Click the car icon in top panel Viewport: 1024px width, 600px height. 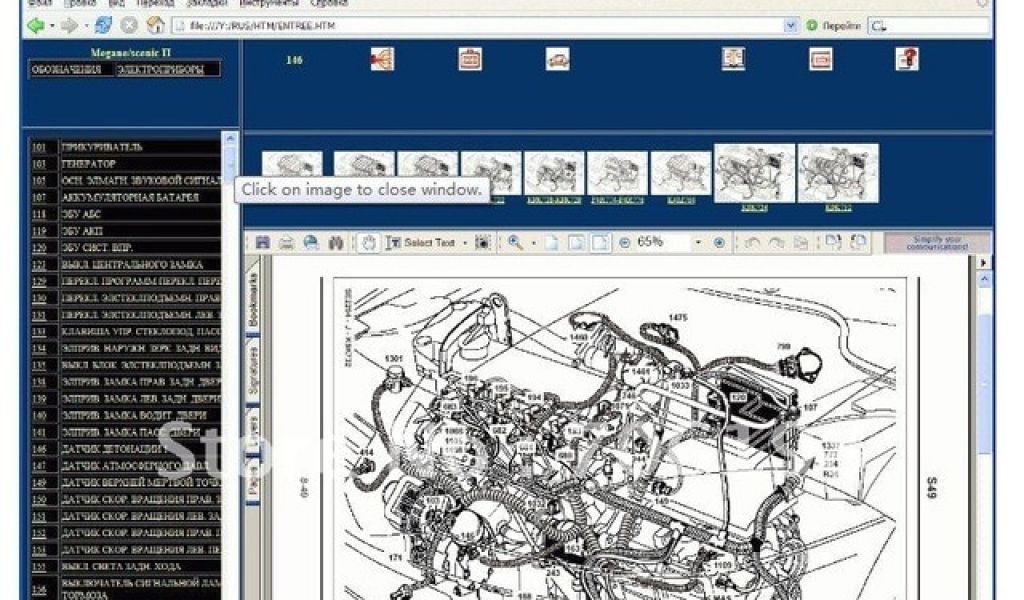557,59
